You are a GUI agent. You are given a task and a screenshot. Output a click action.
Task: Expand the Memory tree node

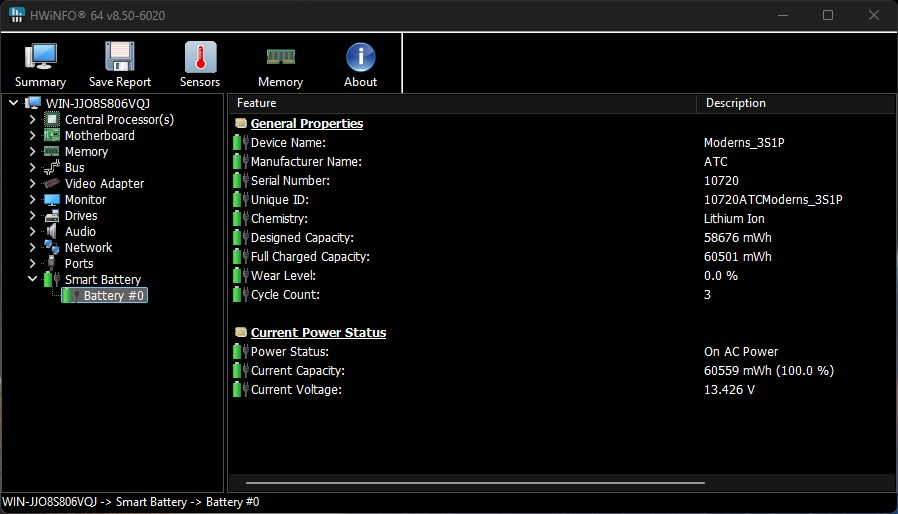click(33, 151)
